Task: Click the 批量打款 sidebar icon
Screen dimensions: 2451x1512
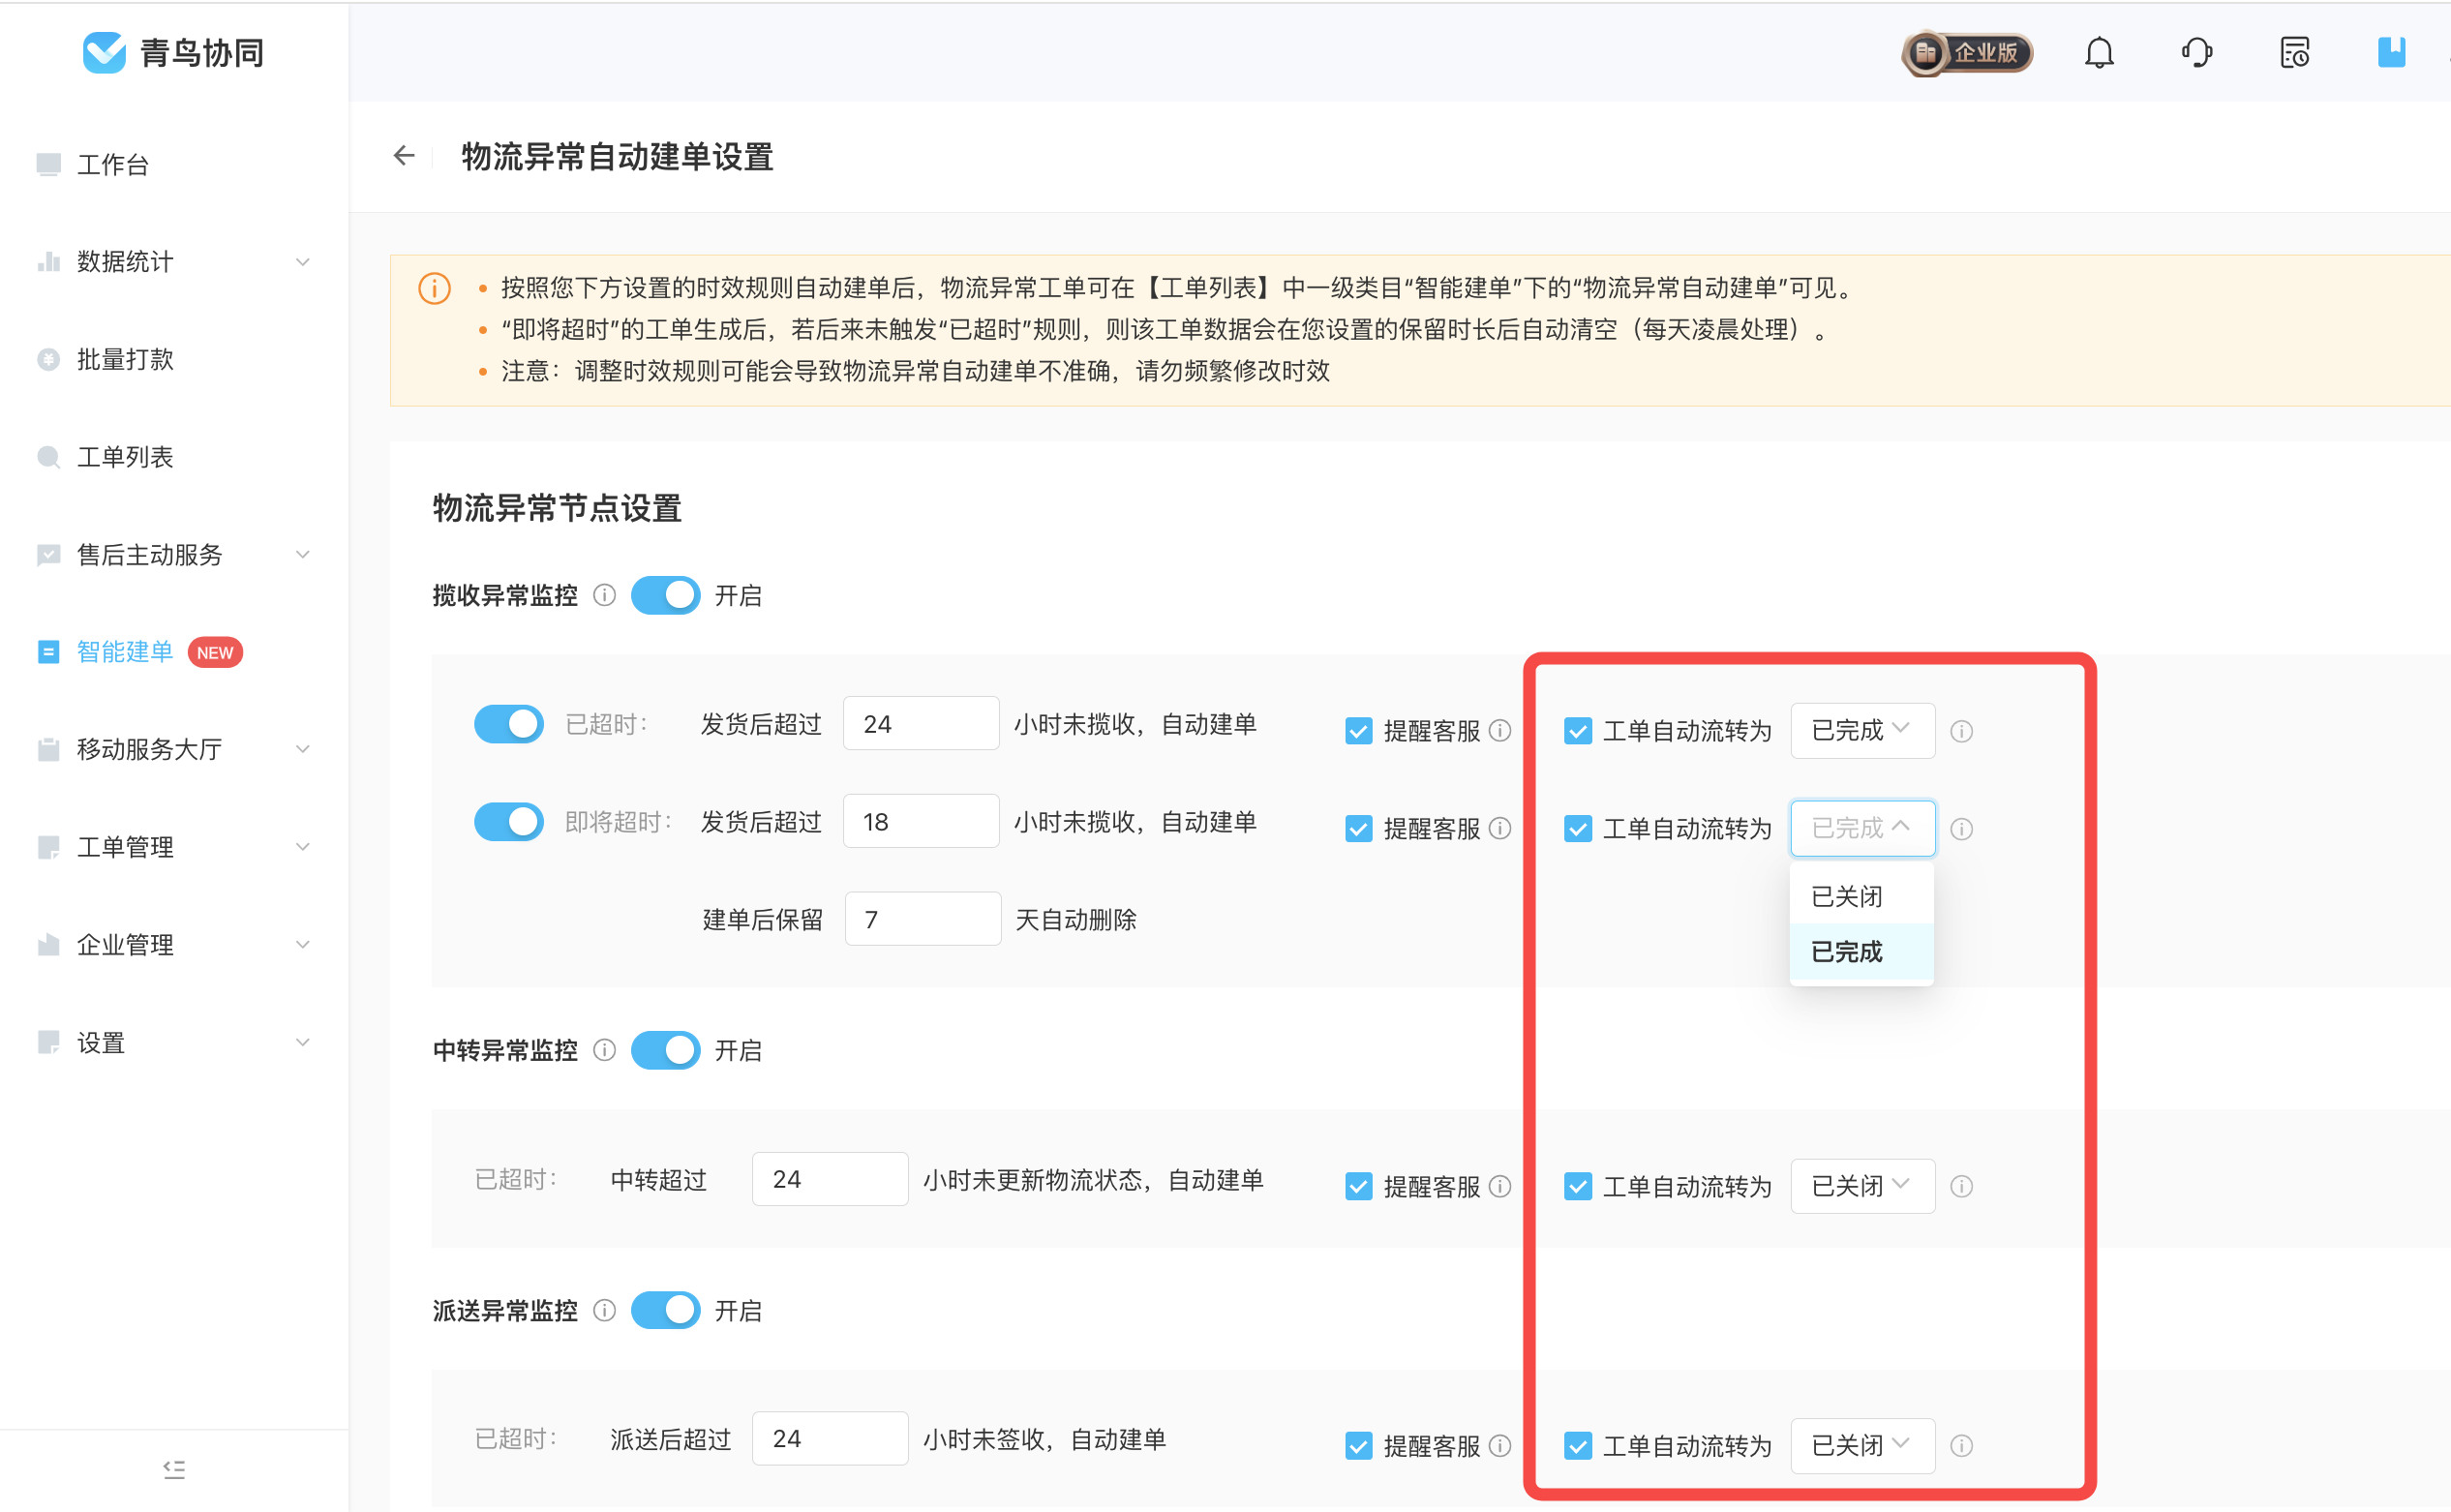Action: (48, 359)
